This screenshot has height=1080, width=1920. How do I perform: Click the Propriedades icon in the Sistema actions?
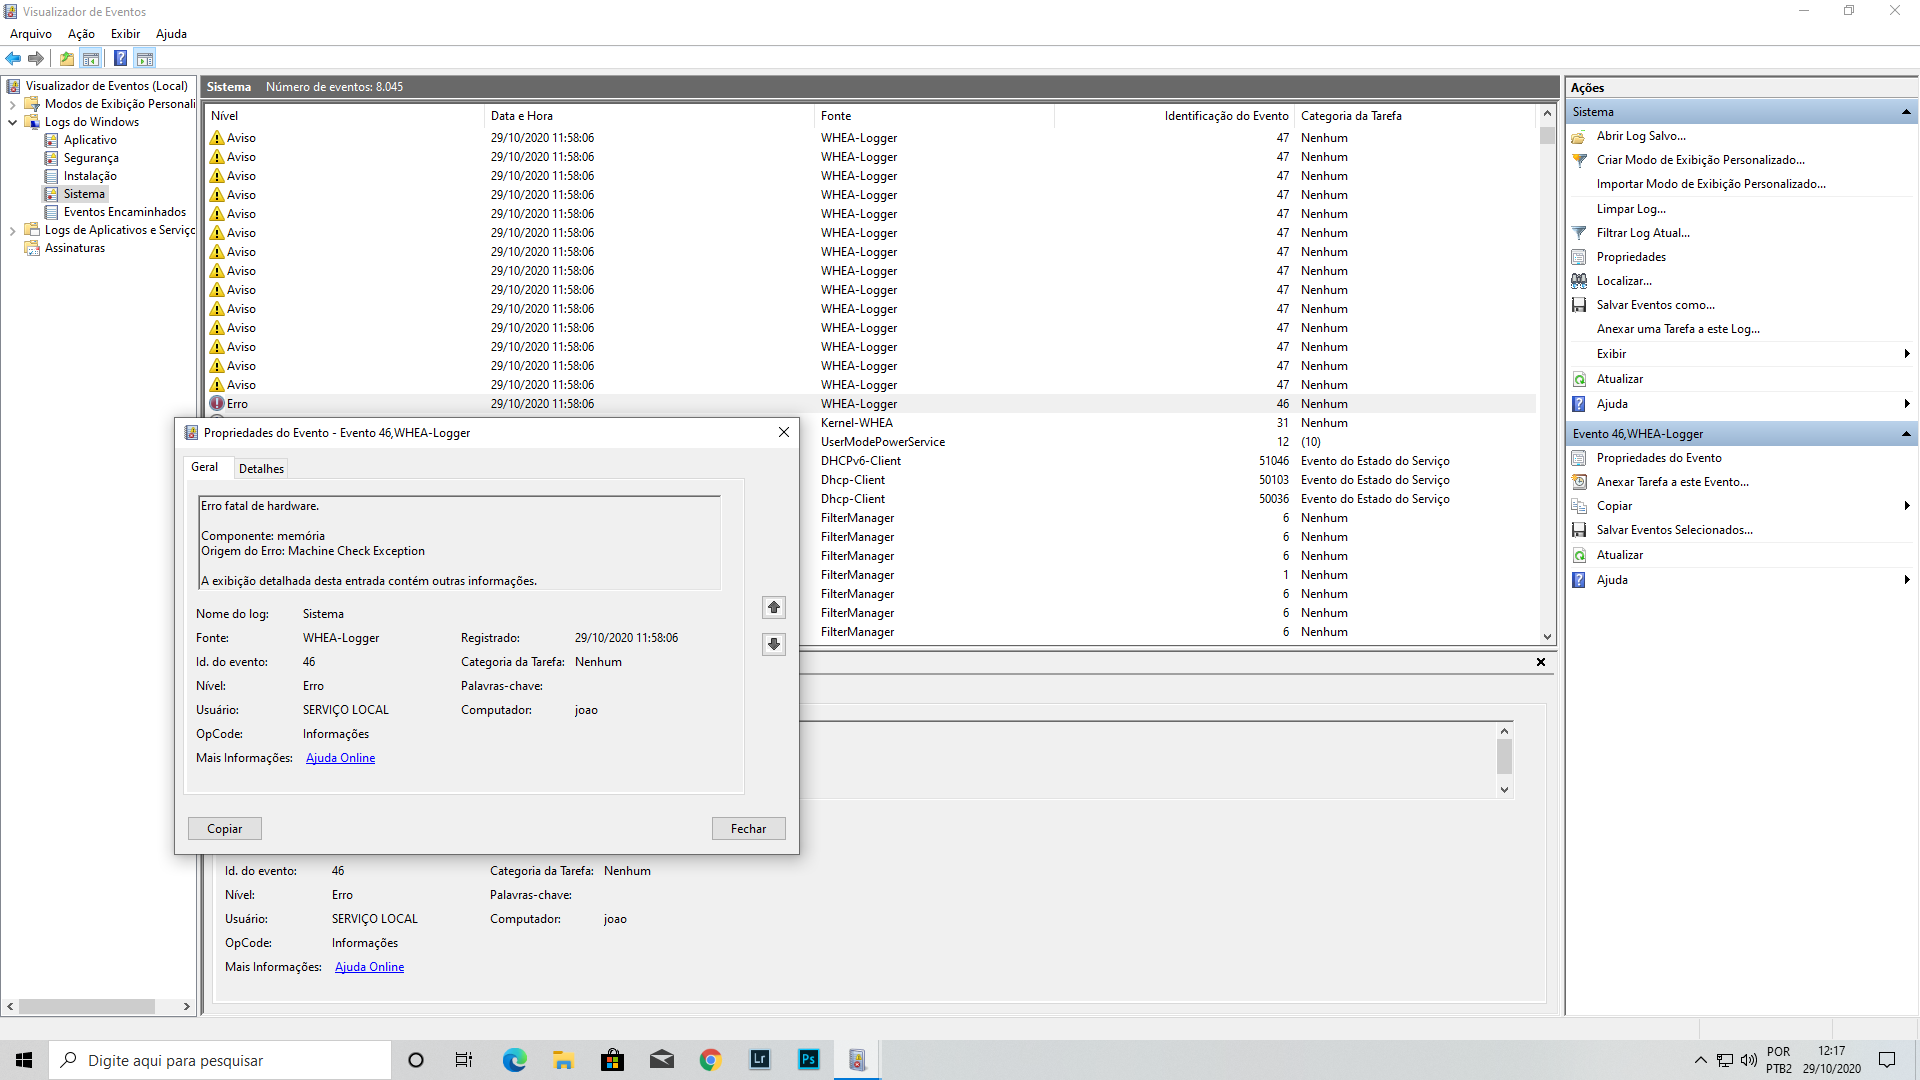(1579, 257)
